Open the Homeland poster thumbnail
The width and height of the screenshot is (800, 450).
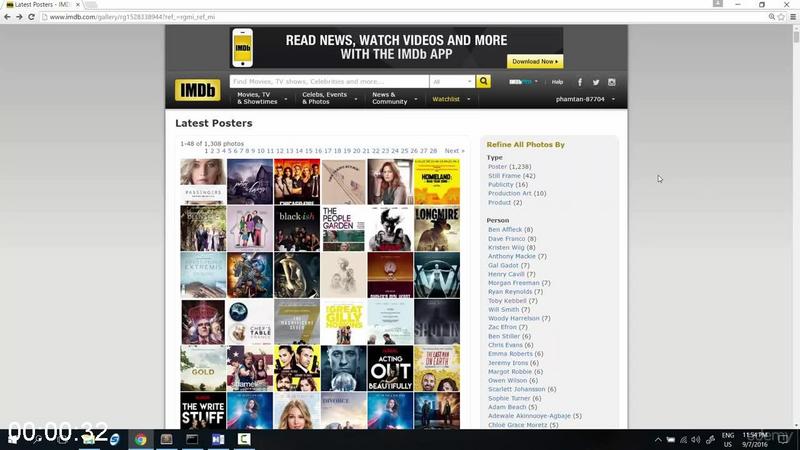pos(437,181)
